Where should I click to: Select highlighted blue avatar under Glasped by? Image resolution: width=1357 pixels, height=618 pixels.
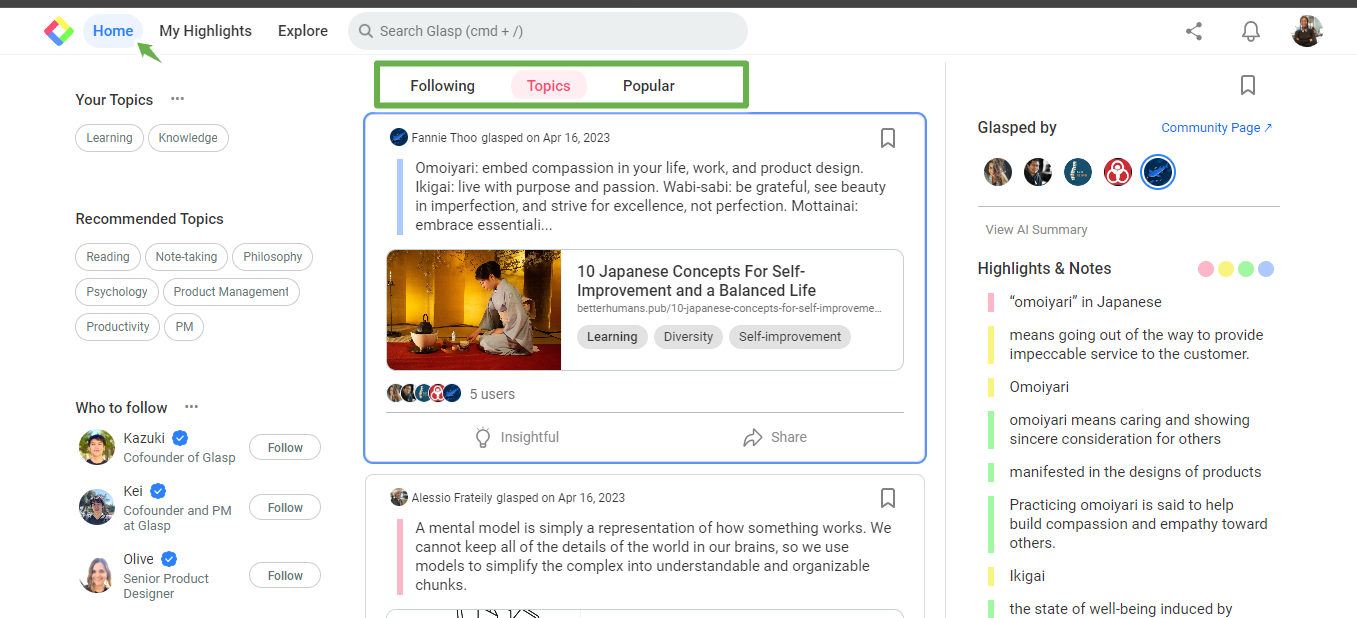click(x=1158, y=172)
